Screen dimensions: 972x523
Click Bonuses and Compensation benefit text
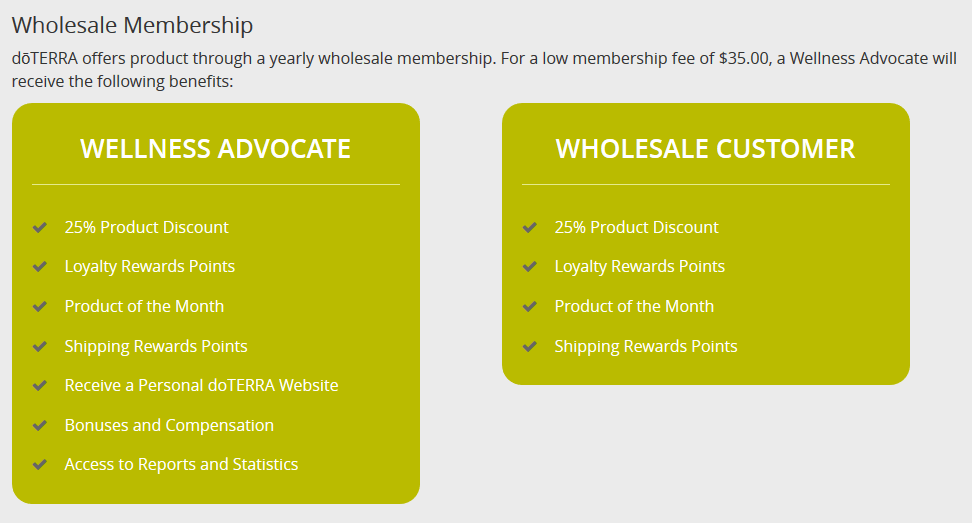point(169,425)
